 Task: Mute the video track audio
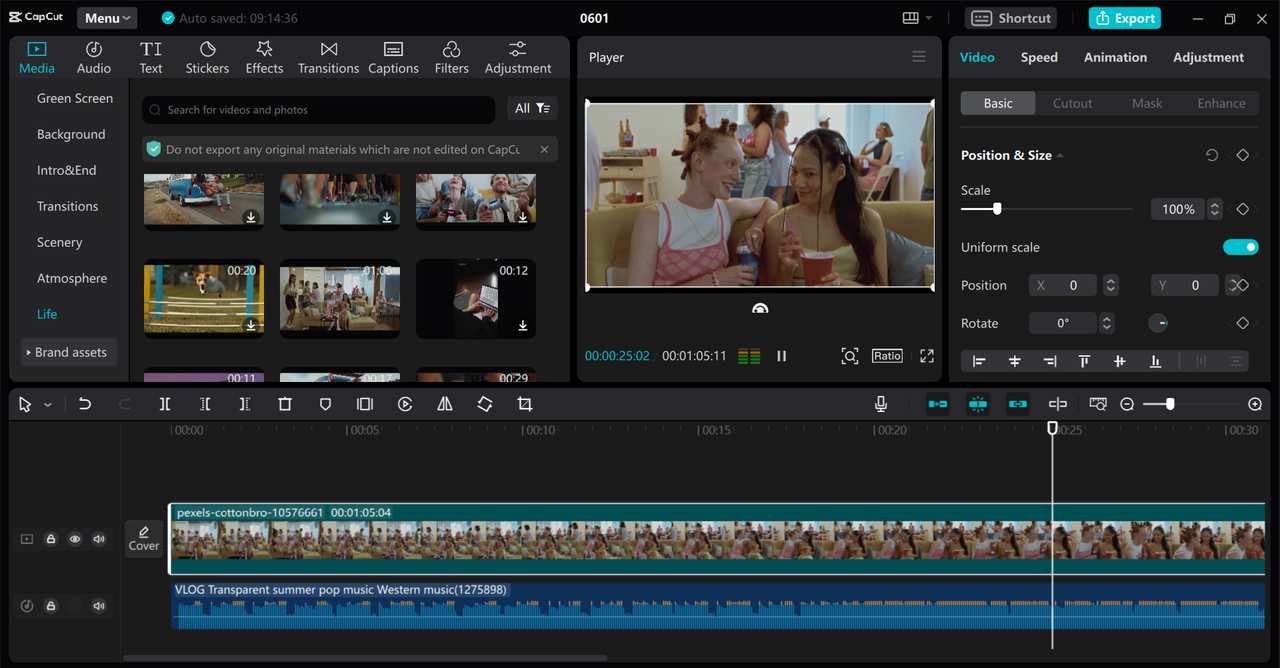(99, 539)
